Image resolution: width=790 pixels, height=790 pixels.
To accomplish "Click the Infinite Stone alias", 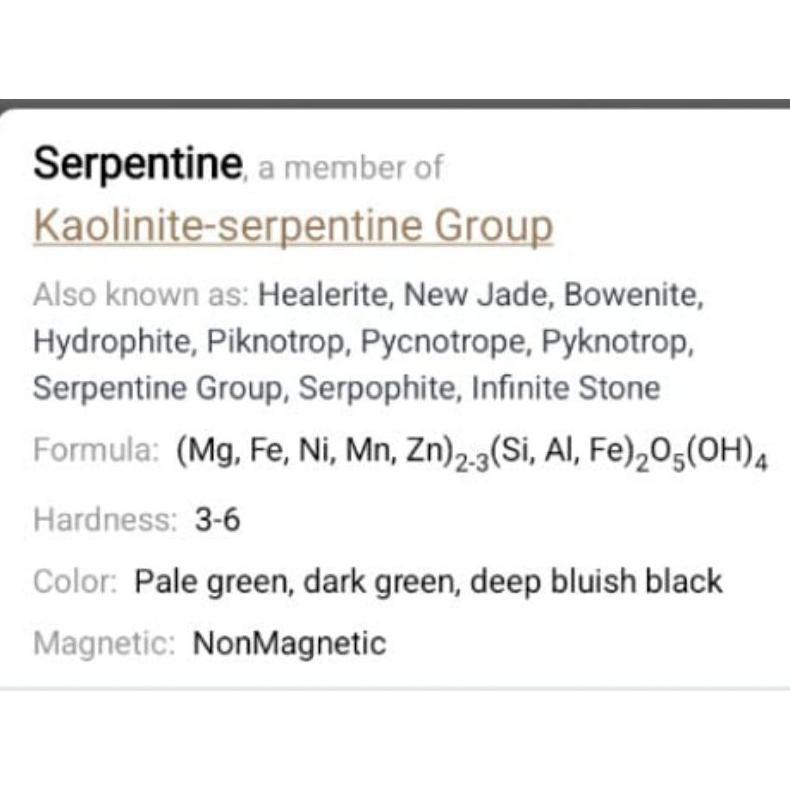I will [x=565, y=388].
